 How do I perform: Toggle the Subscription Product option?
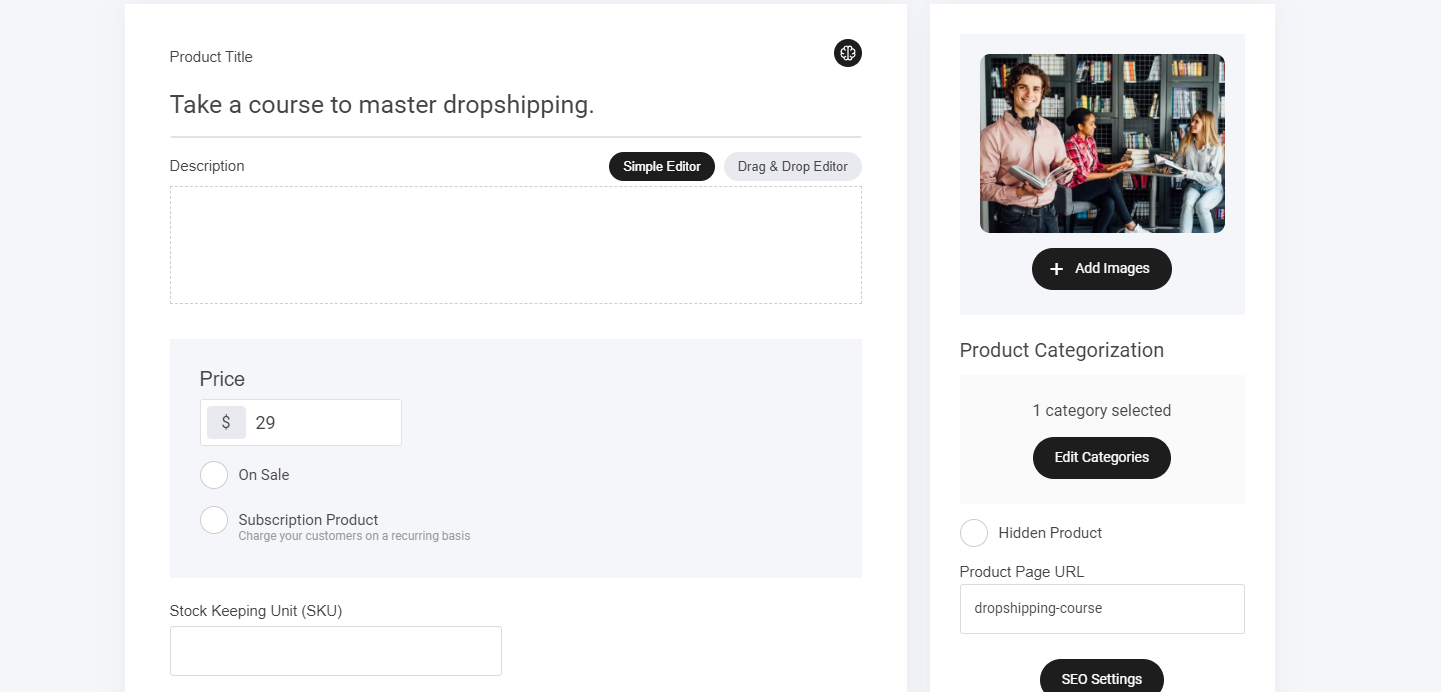[x=214, y=520]
